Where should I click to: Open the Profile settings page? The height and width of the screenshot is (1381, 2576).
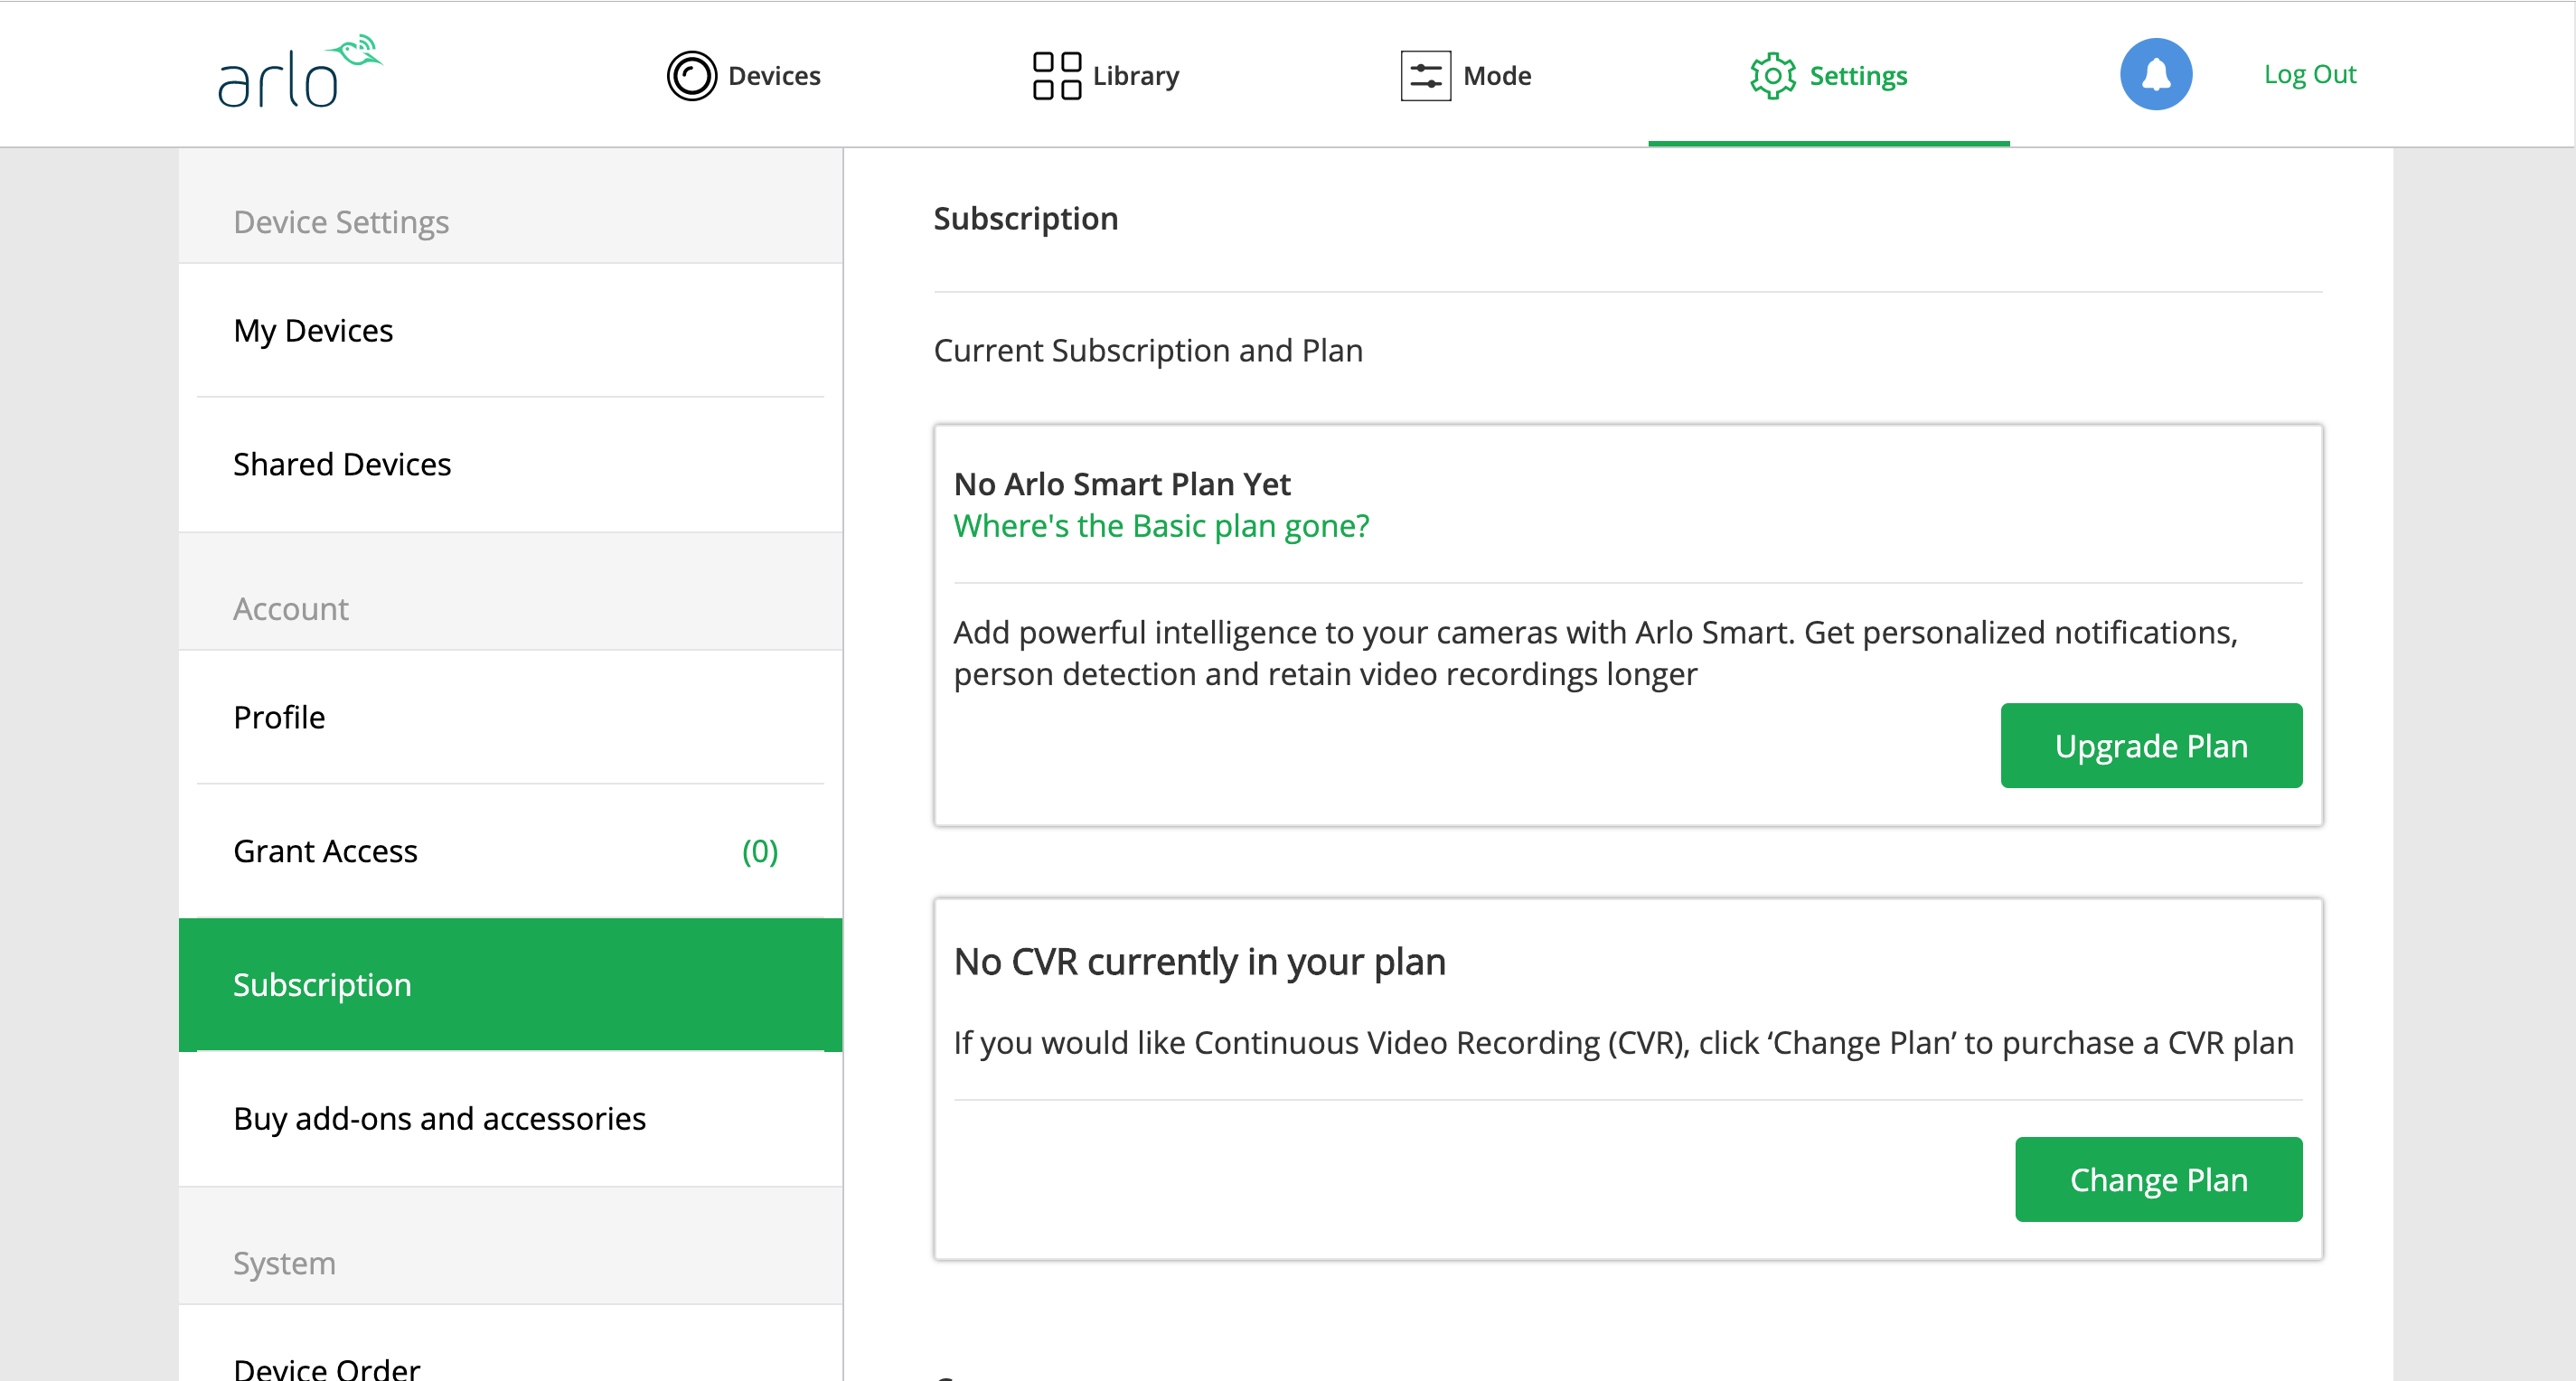coord(279,717)
